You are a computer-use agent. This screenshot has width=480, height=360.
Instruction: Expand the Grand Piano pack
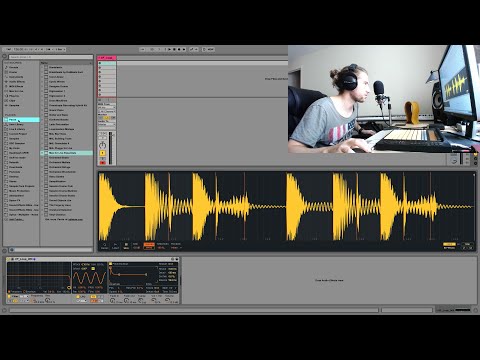(42, 110)
